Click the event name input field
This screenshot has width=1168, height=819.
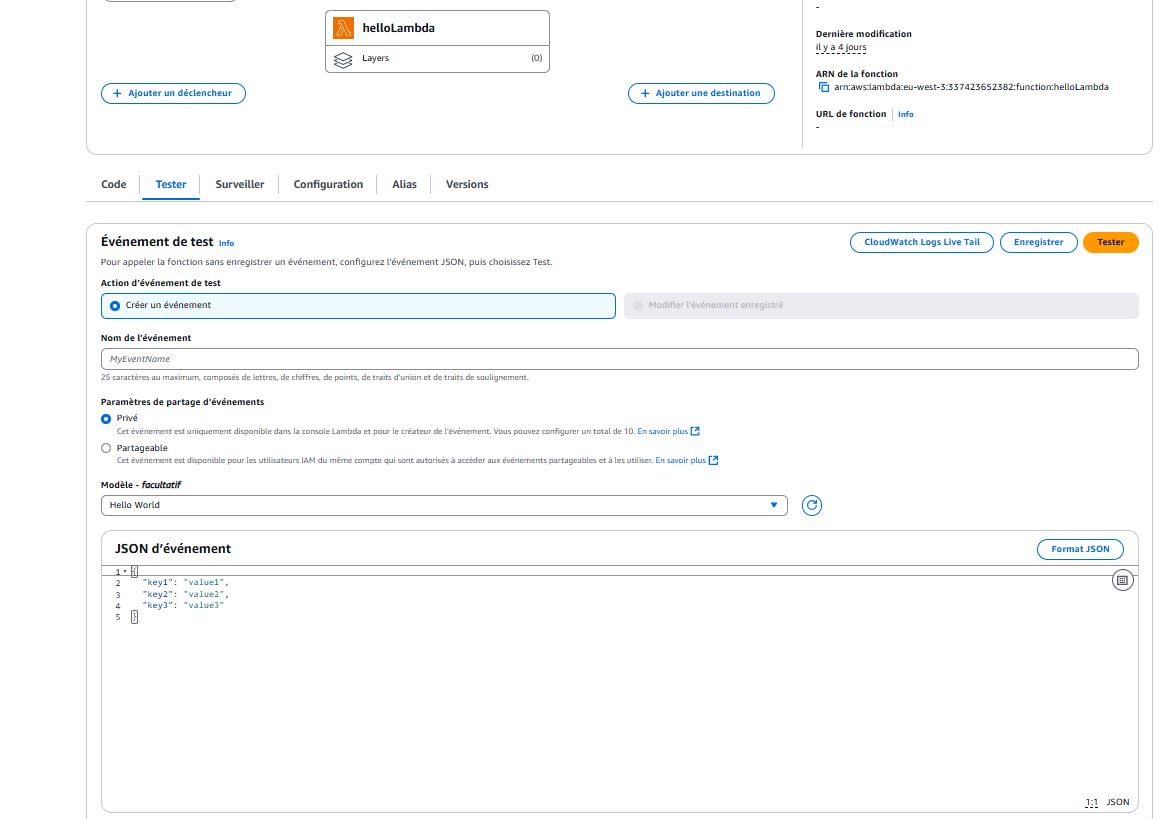coord(619,359)
